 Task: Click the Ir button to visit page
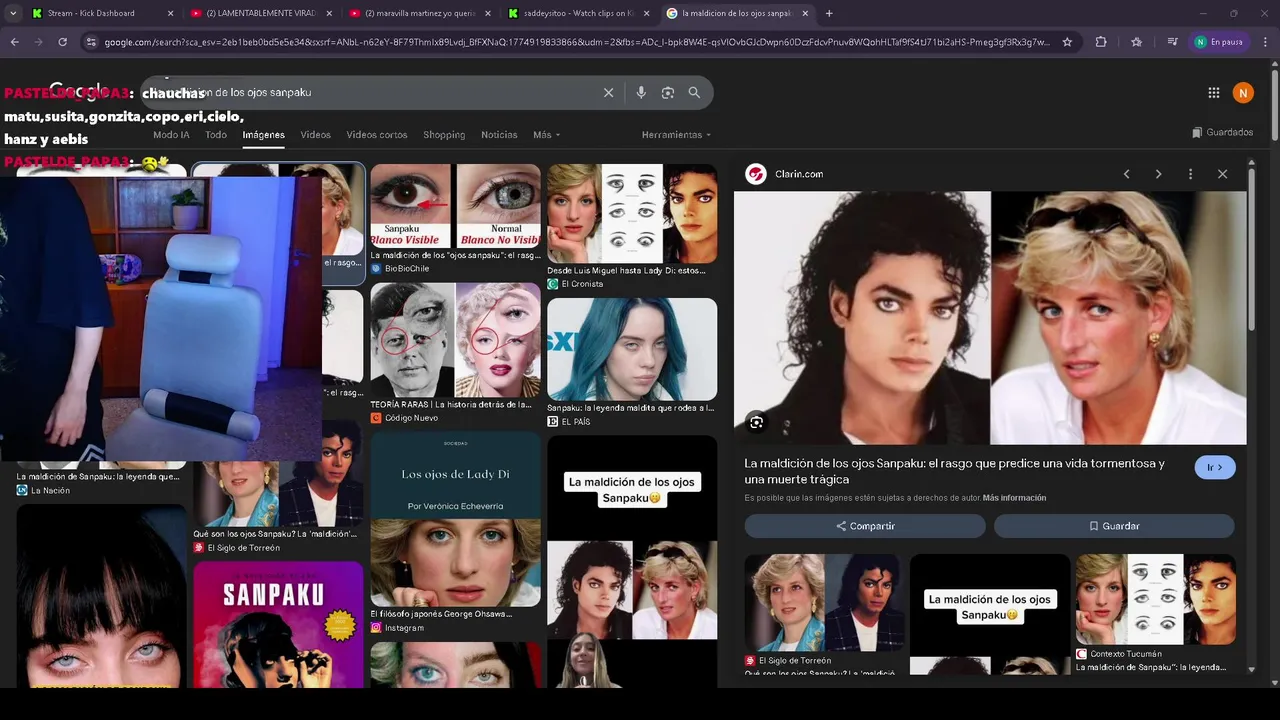(x=1215, y=467)
